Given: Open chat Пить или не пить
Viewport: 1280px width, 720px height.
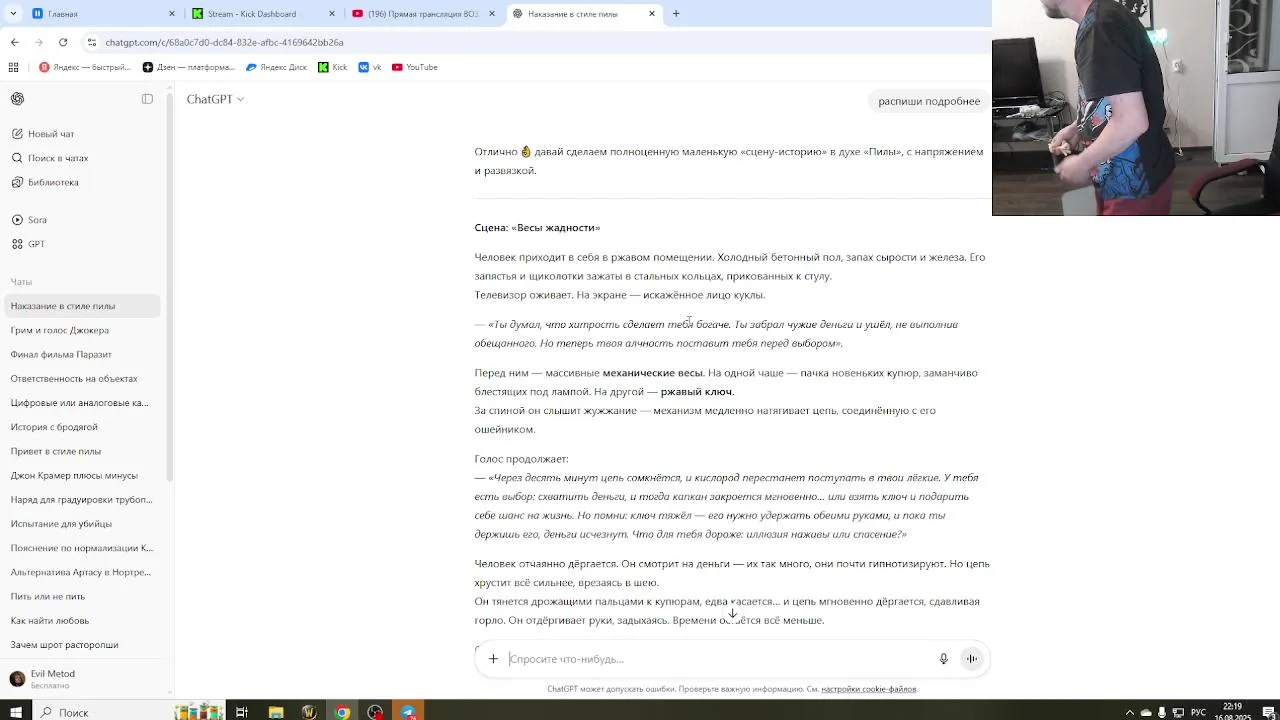Looking at the screenshot, I should point(82,596).
